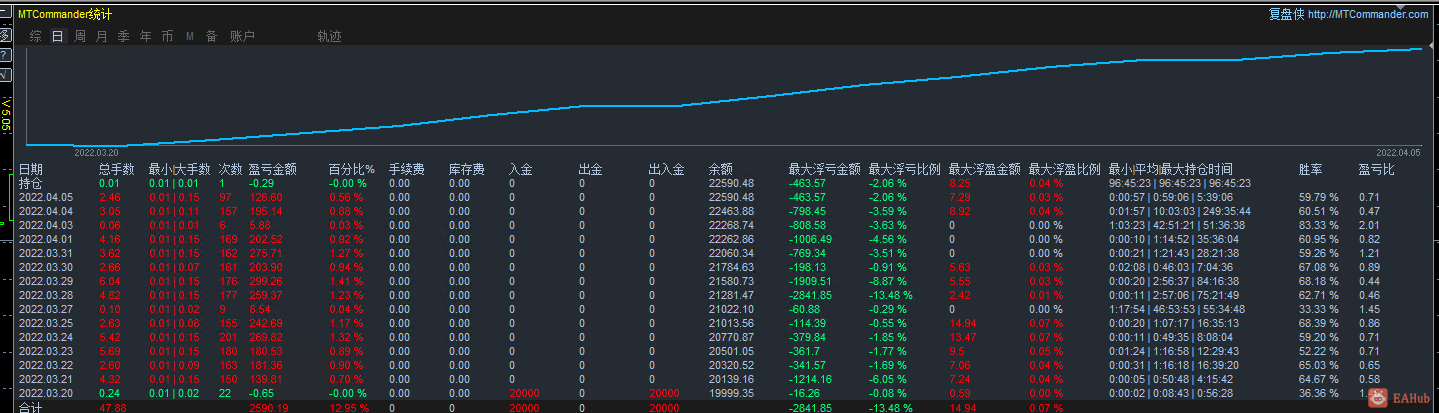Image resolution: width=1439 pixels, height=413 pixels.
Task: Click the 复盘侠 label at top right
Action: 1285,14
